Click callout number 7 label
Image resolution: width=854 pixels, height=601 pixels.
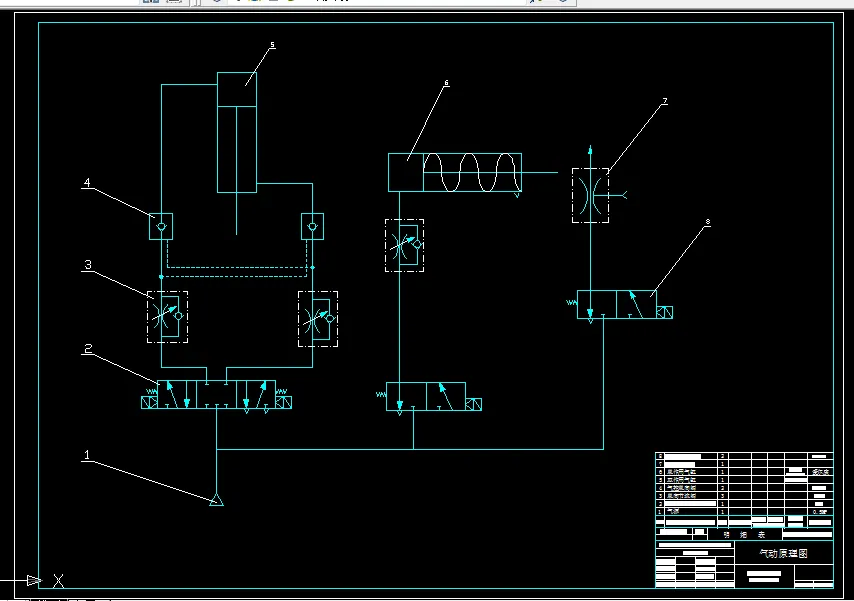[x=664, y=101]
